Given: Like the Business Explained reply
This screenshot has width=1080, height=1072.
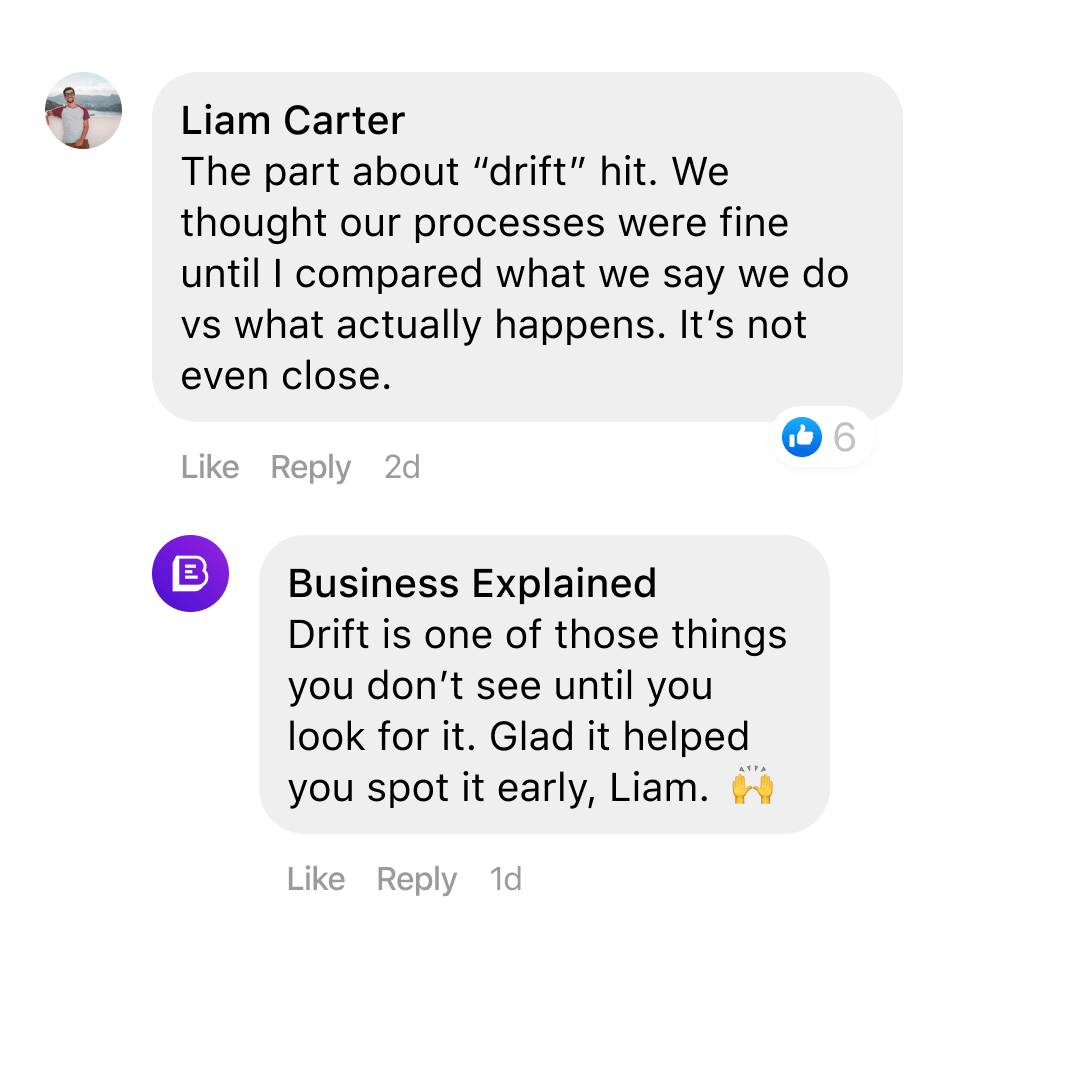Looking at the screenshot, I should tap(316, 879).
